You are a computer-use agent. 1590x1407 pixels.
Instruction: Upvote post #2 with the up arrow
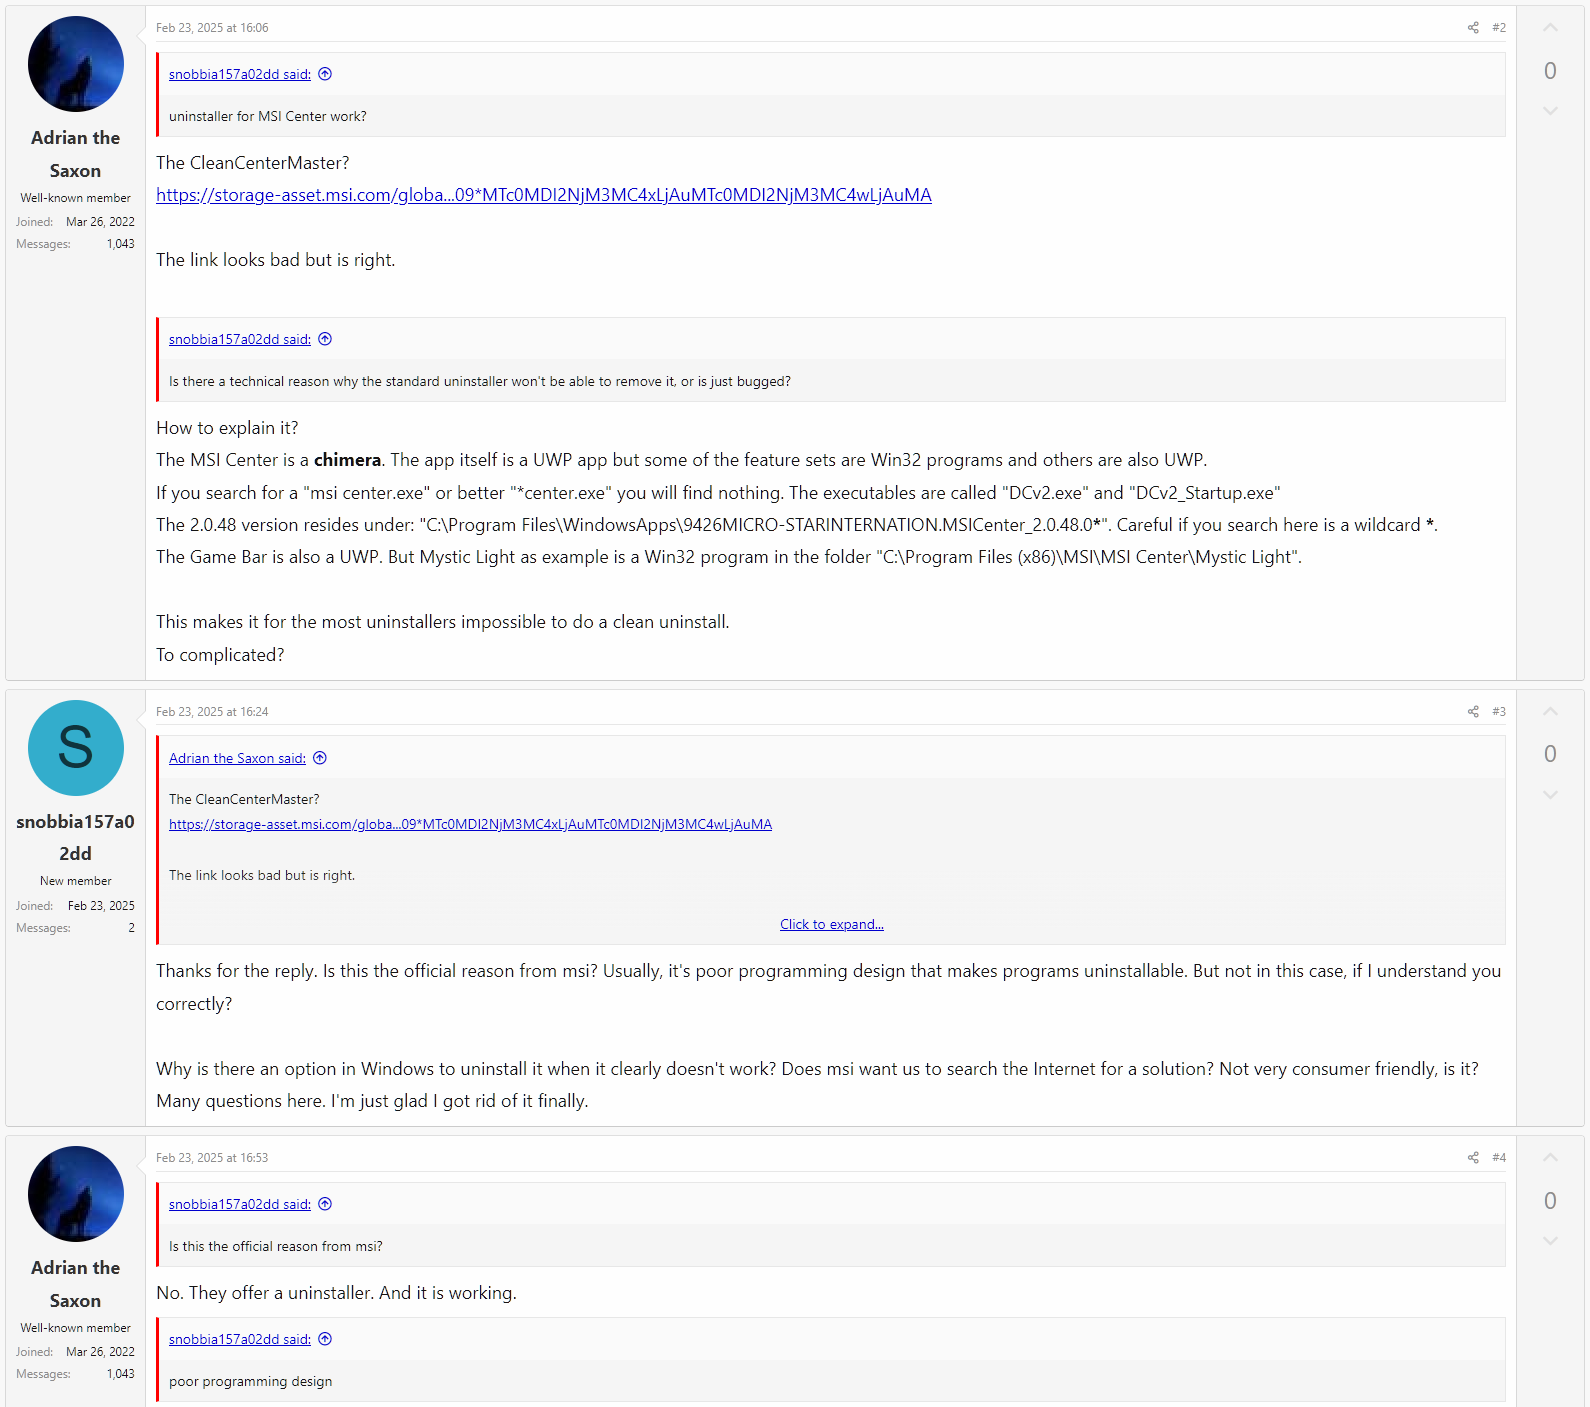(1550, 28)
